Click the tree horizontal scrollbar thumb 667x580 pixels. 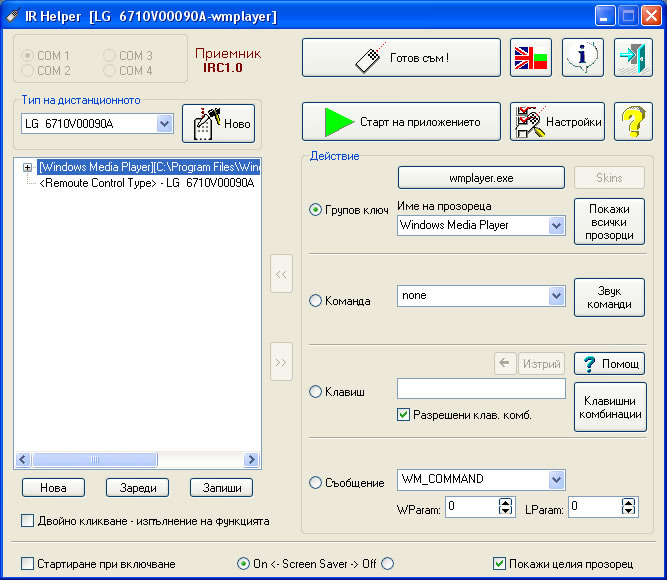click(95, 460)
